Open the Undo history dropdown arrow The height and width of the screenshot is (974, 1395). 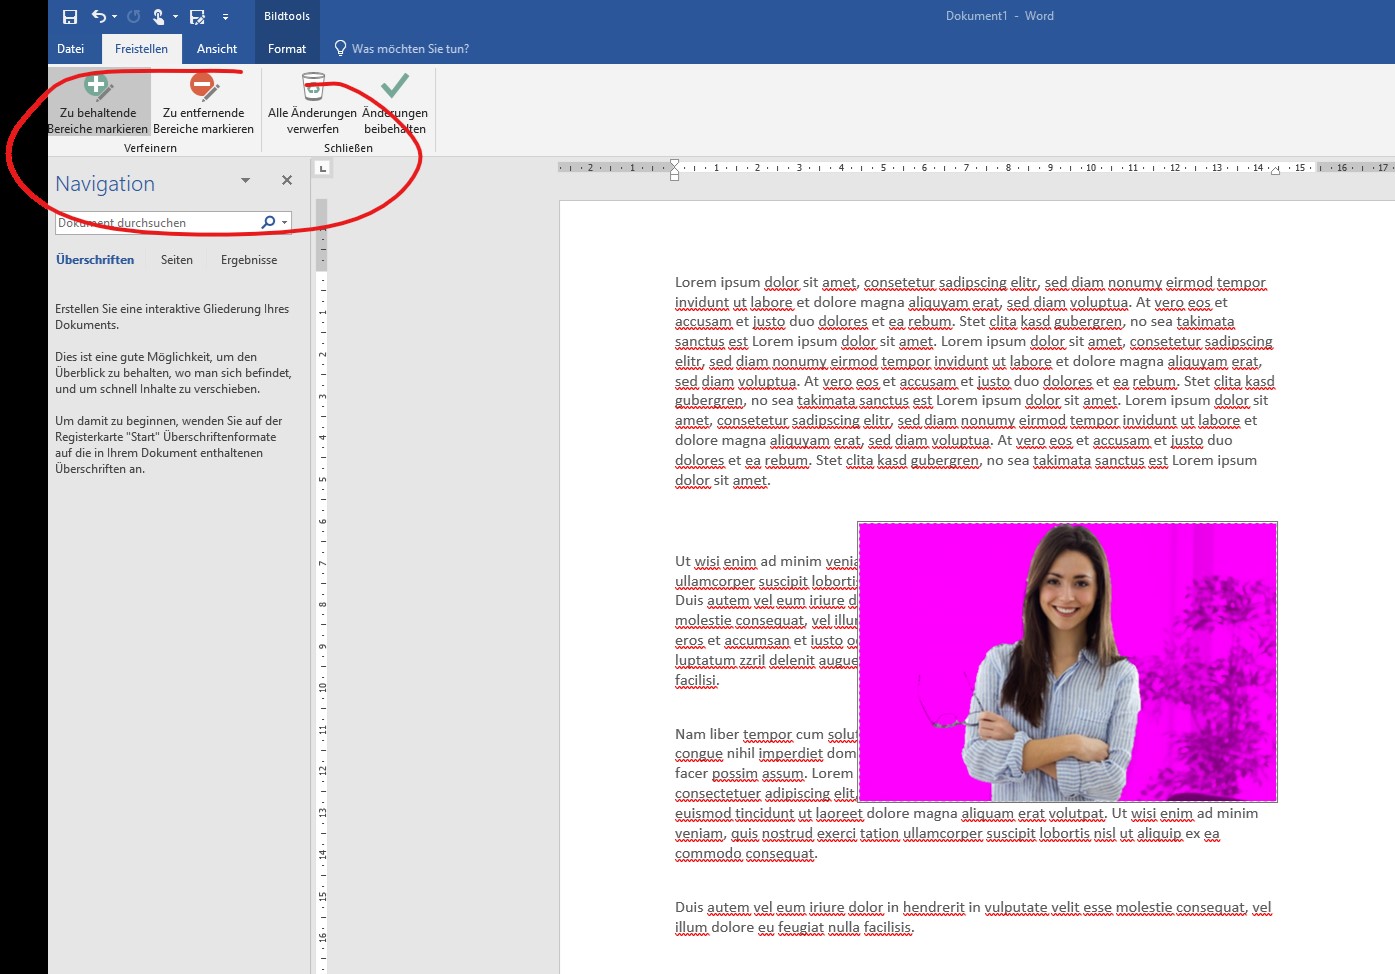click(114, 16)
